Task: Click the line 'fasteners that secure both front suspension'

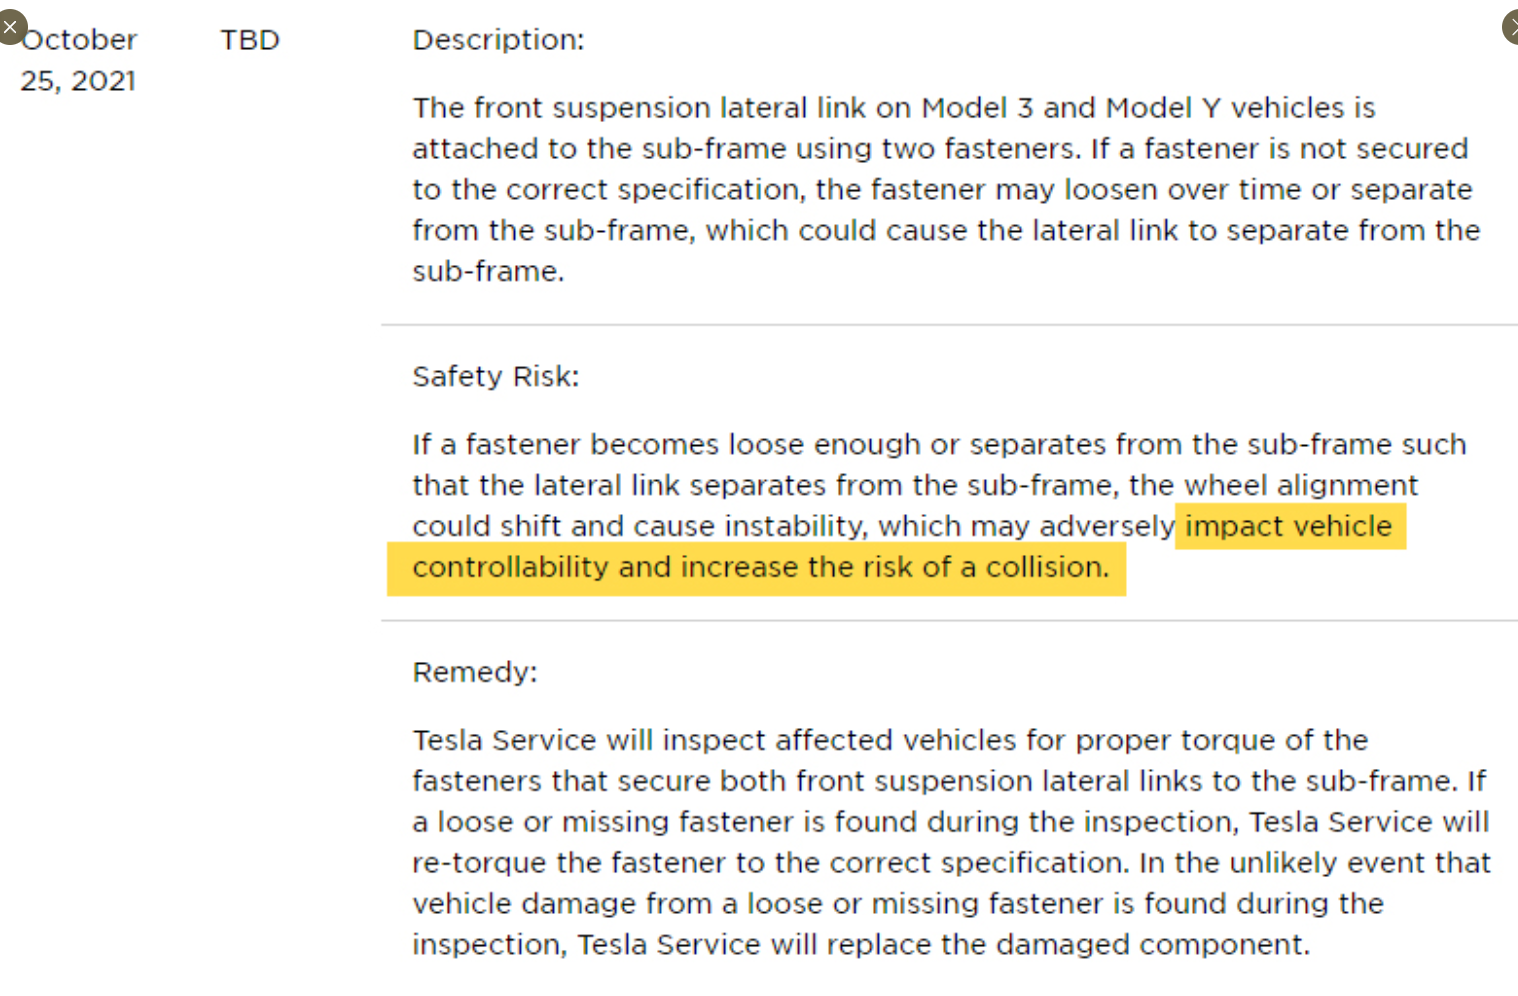Action: [x=949, y=781]
